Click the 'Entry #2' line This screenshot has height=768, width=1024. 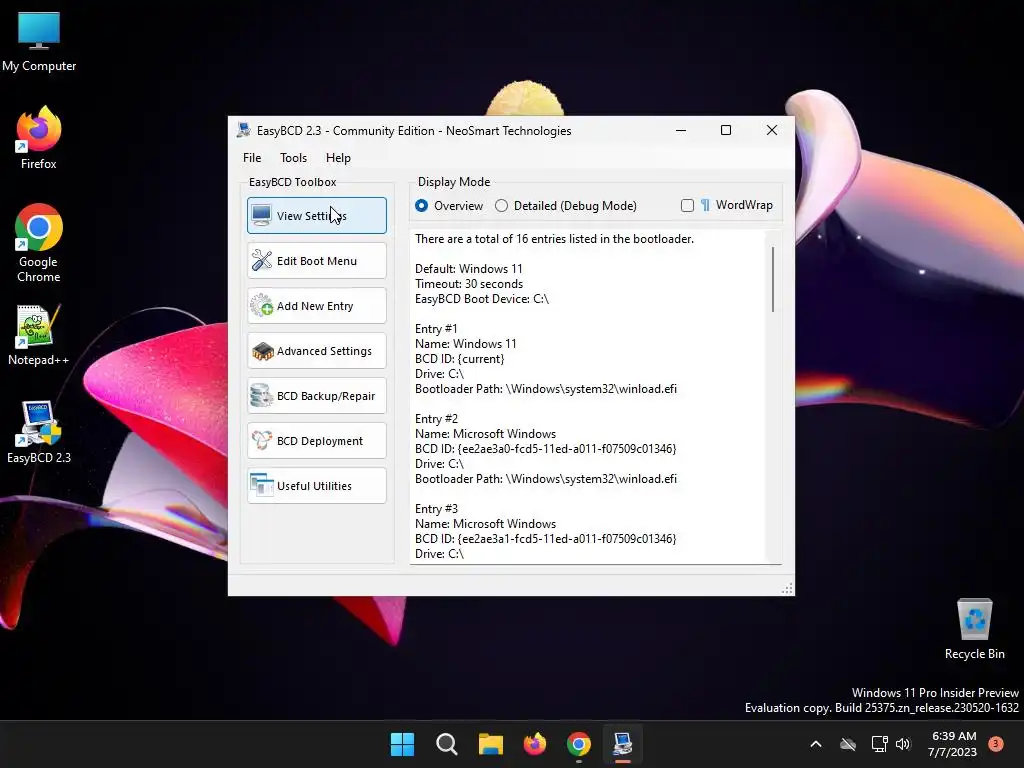(436, 419)
